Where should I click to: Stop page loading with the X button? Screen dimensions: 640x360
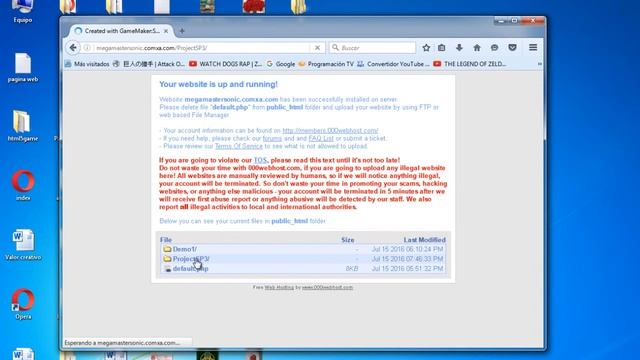pos(317,48)
